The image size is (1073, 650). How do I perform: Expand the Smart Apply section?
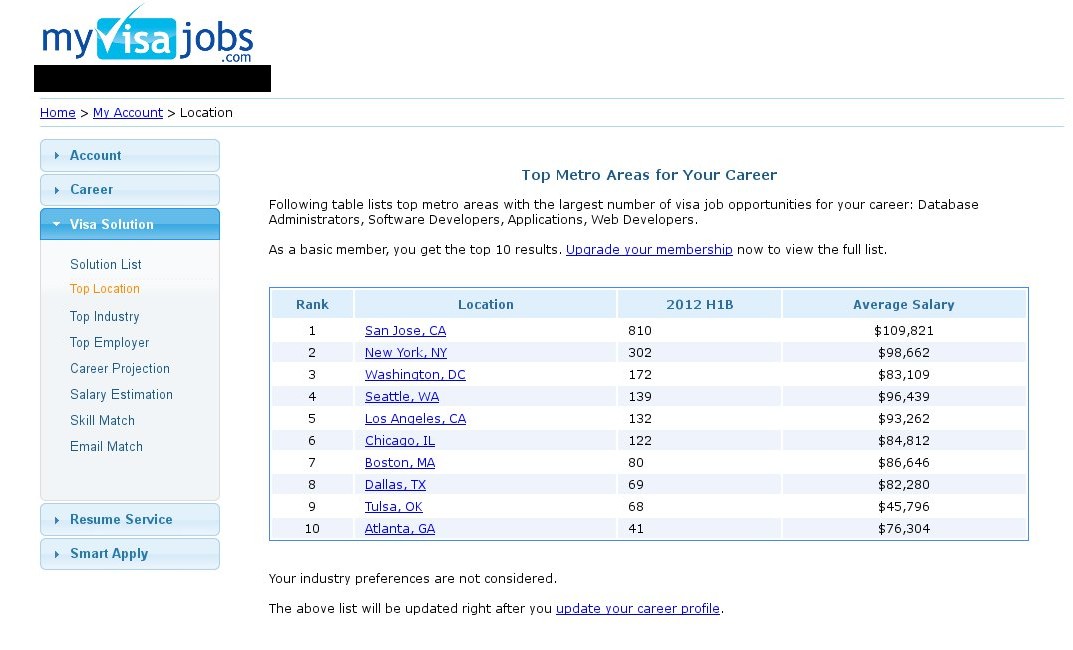pyautogui.click(x=129, y=554)
